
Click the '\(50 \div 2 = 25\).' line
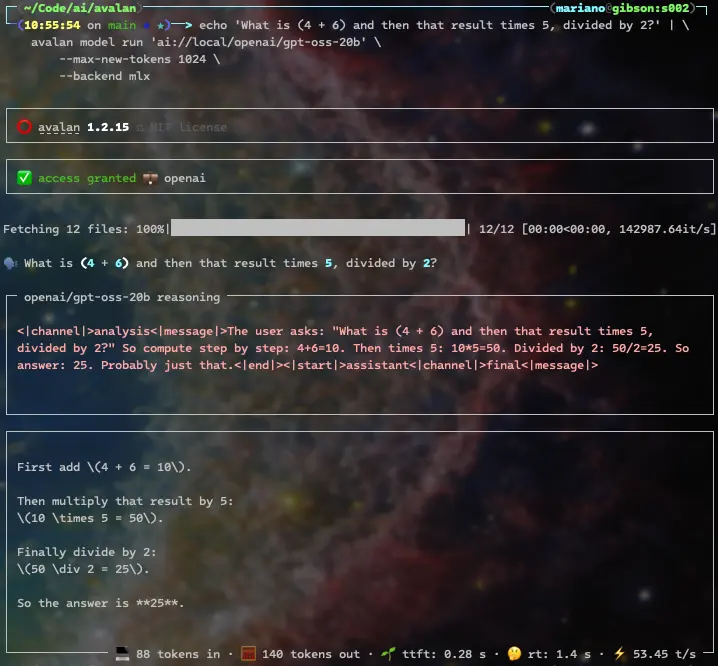pyautogui.click(x=83, y=569)
